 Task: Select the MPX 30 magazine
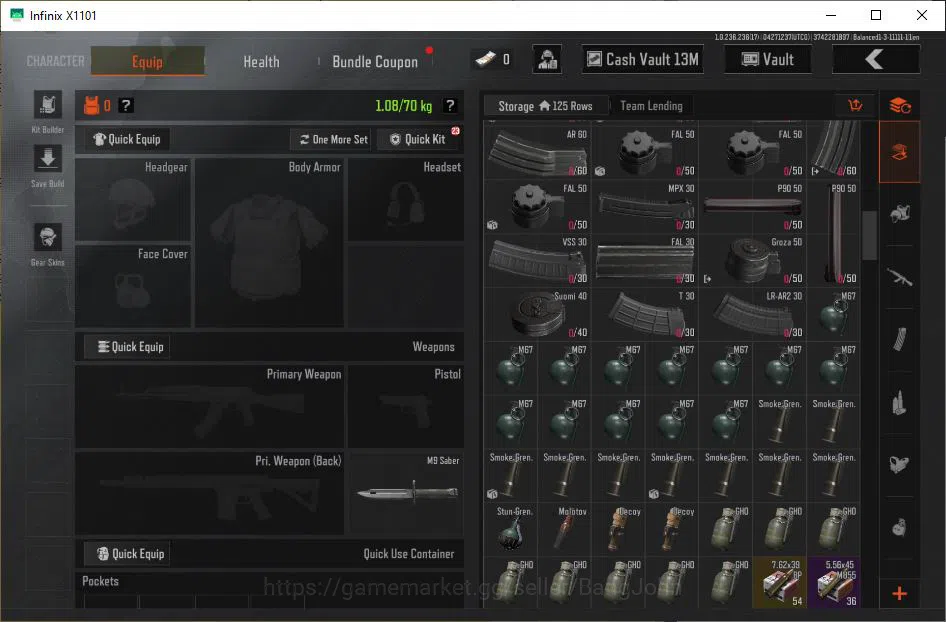(644, 206)
